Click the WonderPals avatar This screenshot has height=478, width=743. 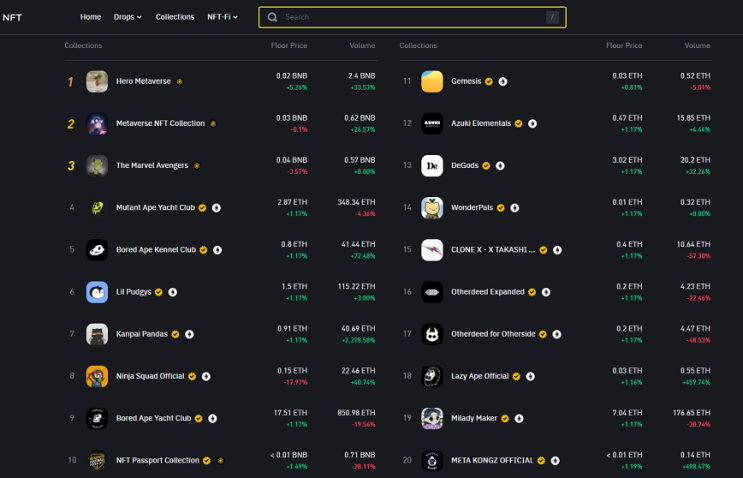click(x=432, y=207)
